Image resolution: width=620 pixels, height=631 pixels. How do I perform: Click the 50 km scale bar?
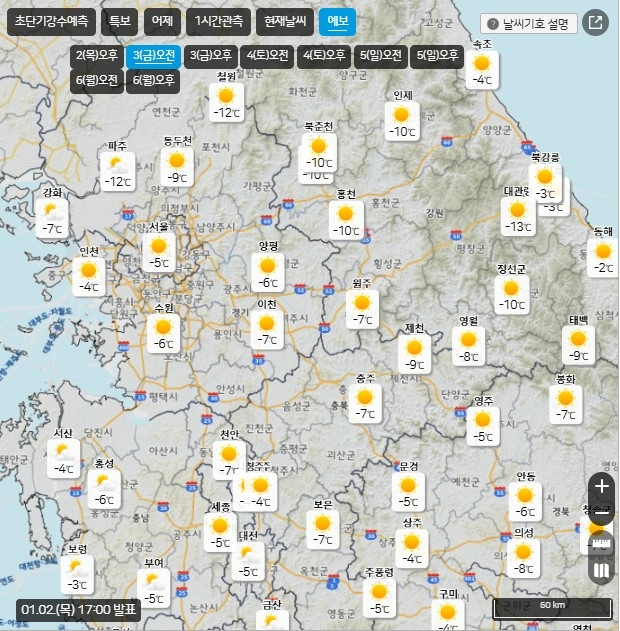552,608
